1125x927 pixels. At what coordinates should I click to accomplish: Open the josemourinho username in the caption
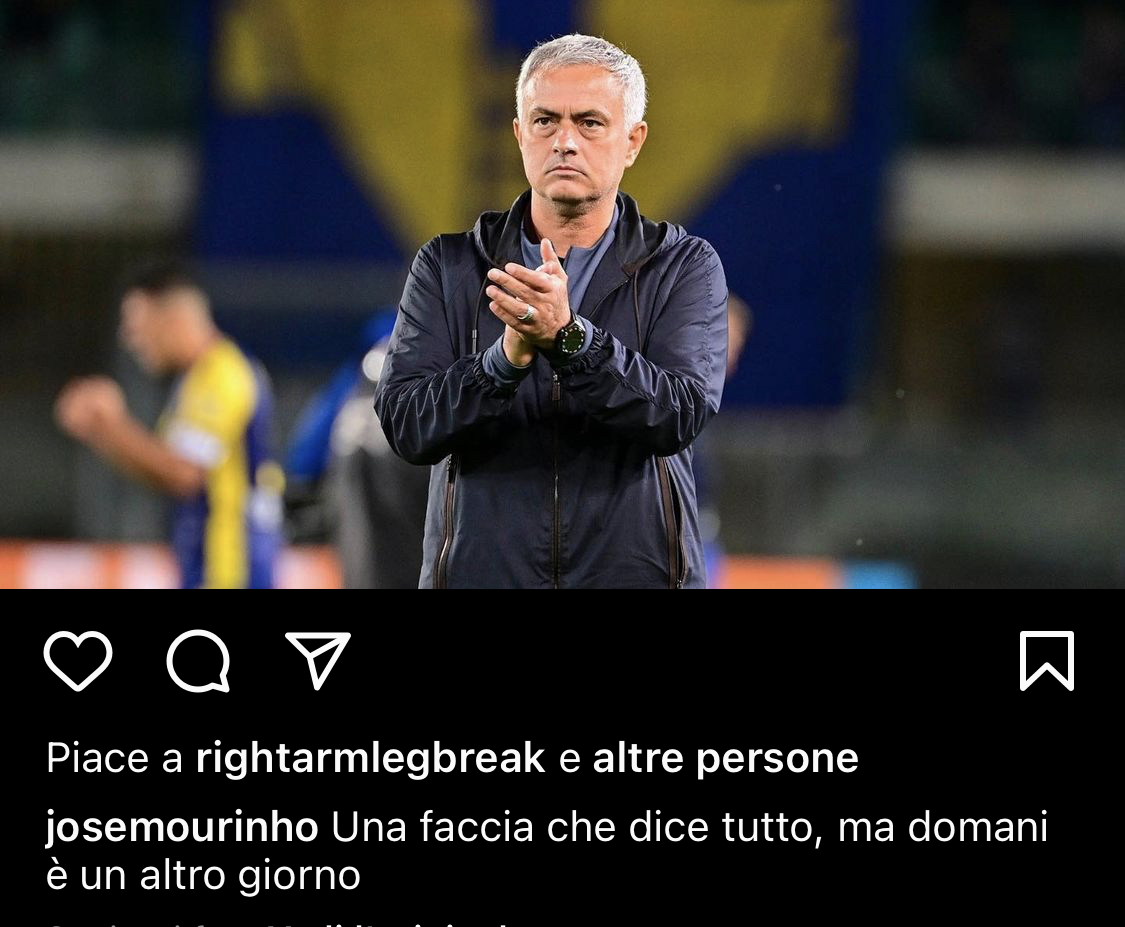click(182, 827)
